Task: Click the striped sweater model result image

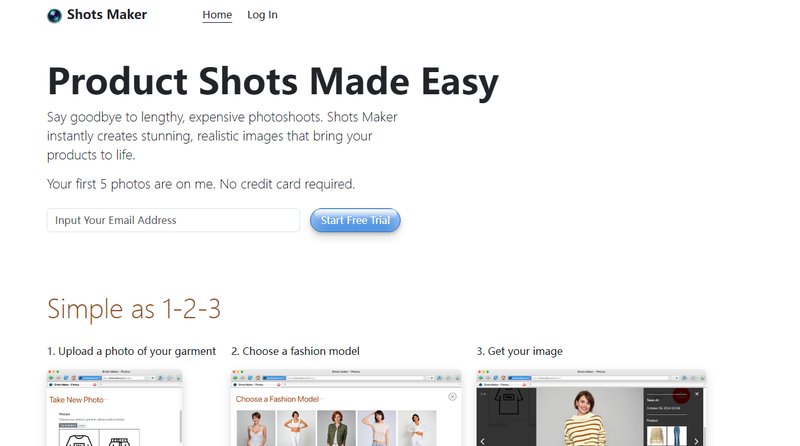Action: [x=589, y=416]
